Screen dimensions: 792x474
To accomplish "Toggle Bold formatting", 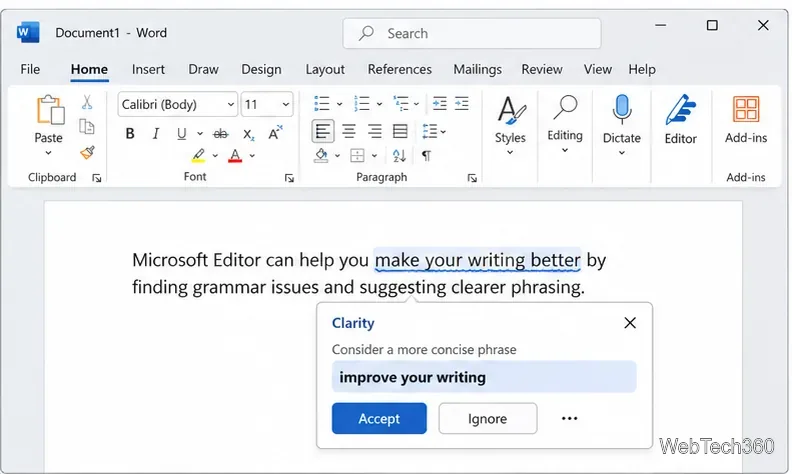I will (x=130, y=133).
